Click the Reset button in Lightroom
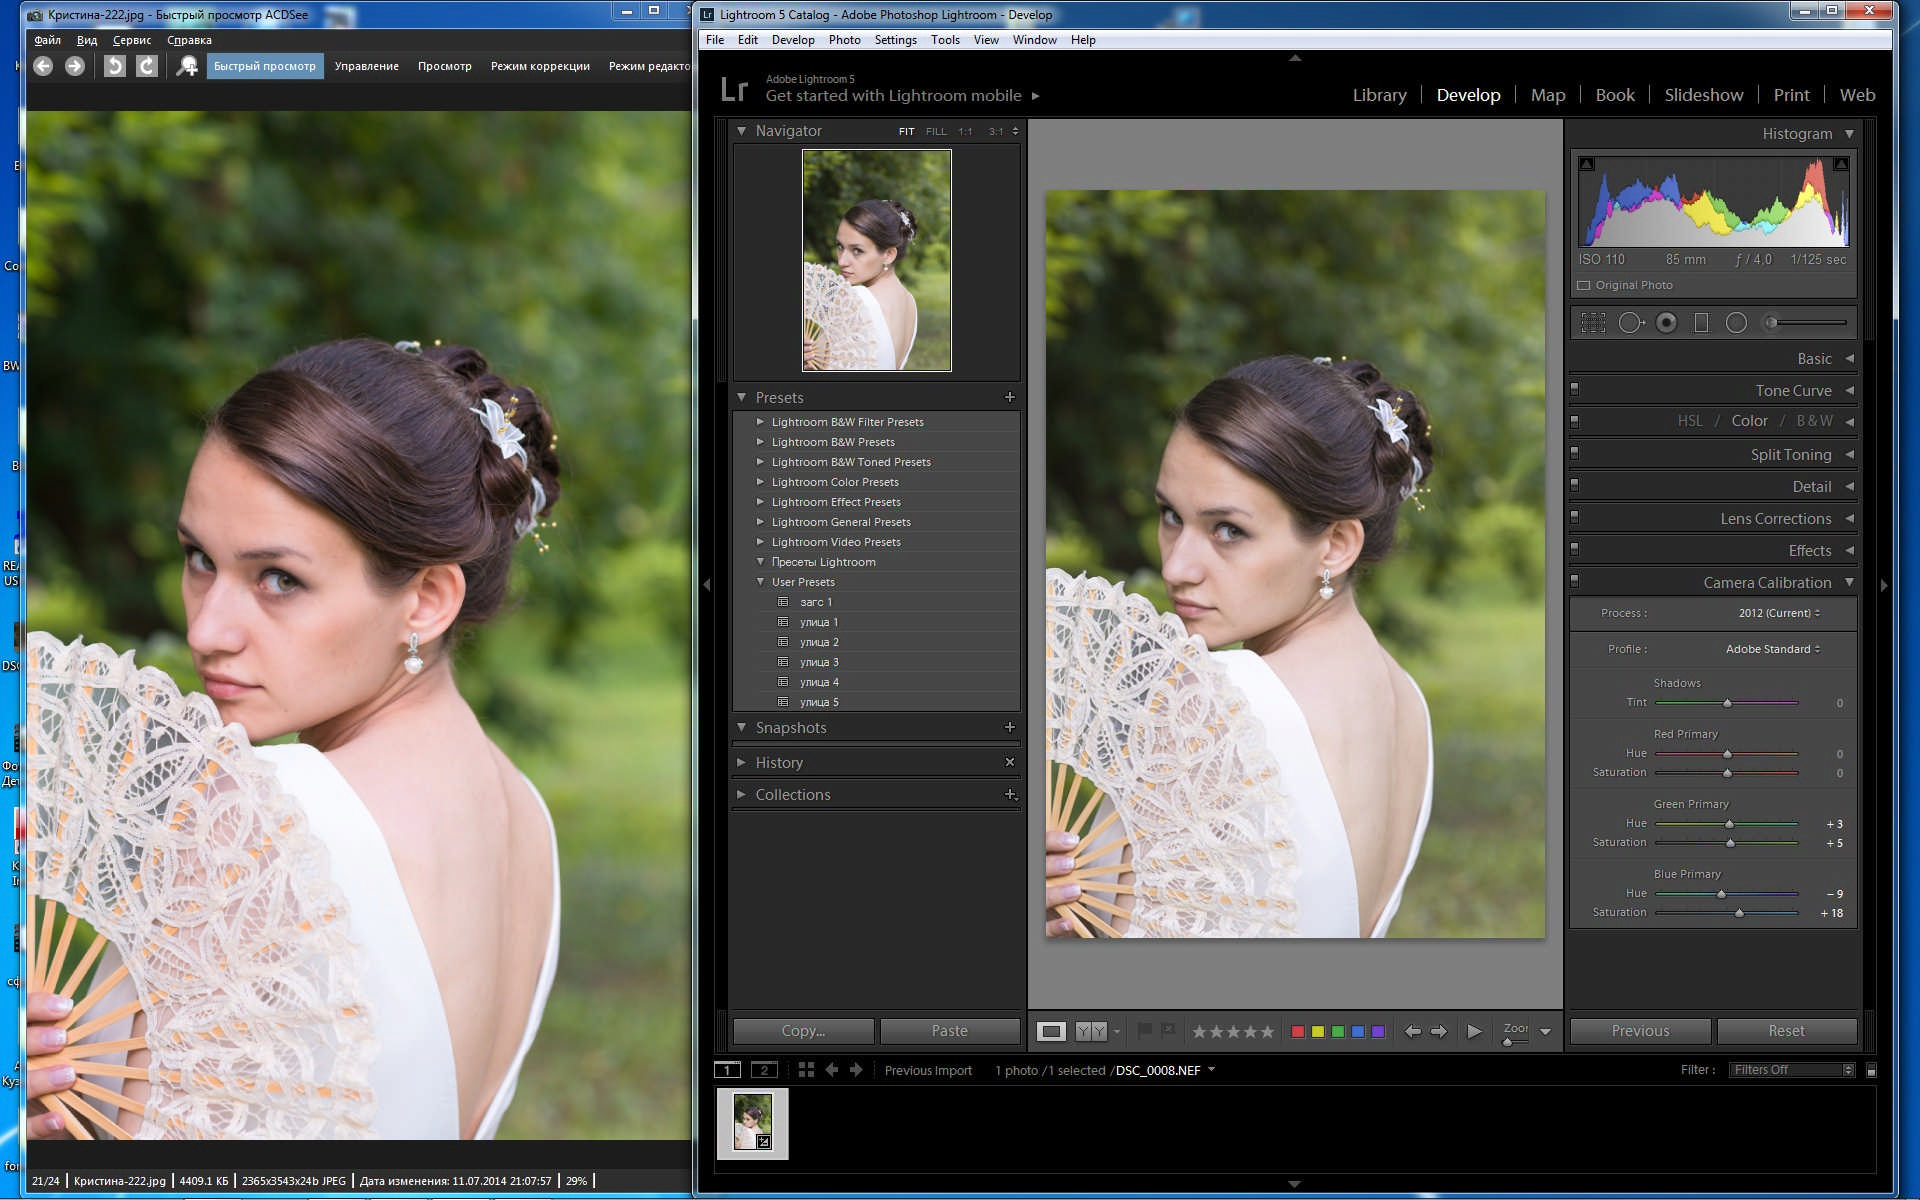Image resolution: width=1920 pixels, height=1200 pixels. pos(1786,1031)
